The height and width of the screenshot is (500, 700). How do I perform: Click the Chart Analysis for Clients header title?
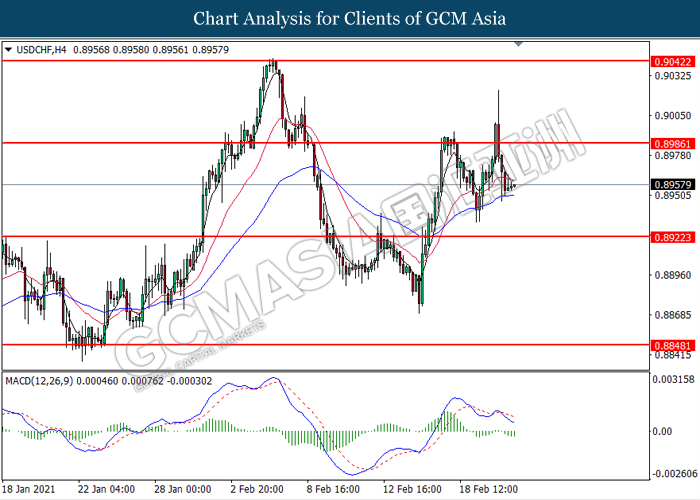click(350, 18)
